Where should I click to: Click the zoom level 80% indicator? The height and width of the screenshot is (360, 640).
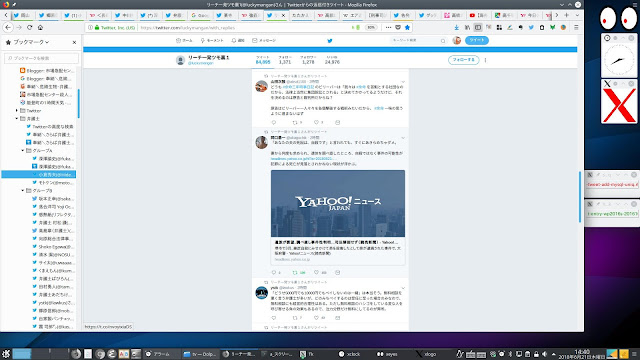371,27
